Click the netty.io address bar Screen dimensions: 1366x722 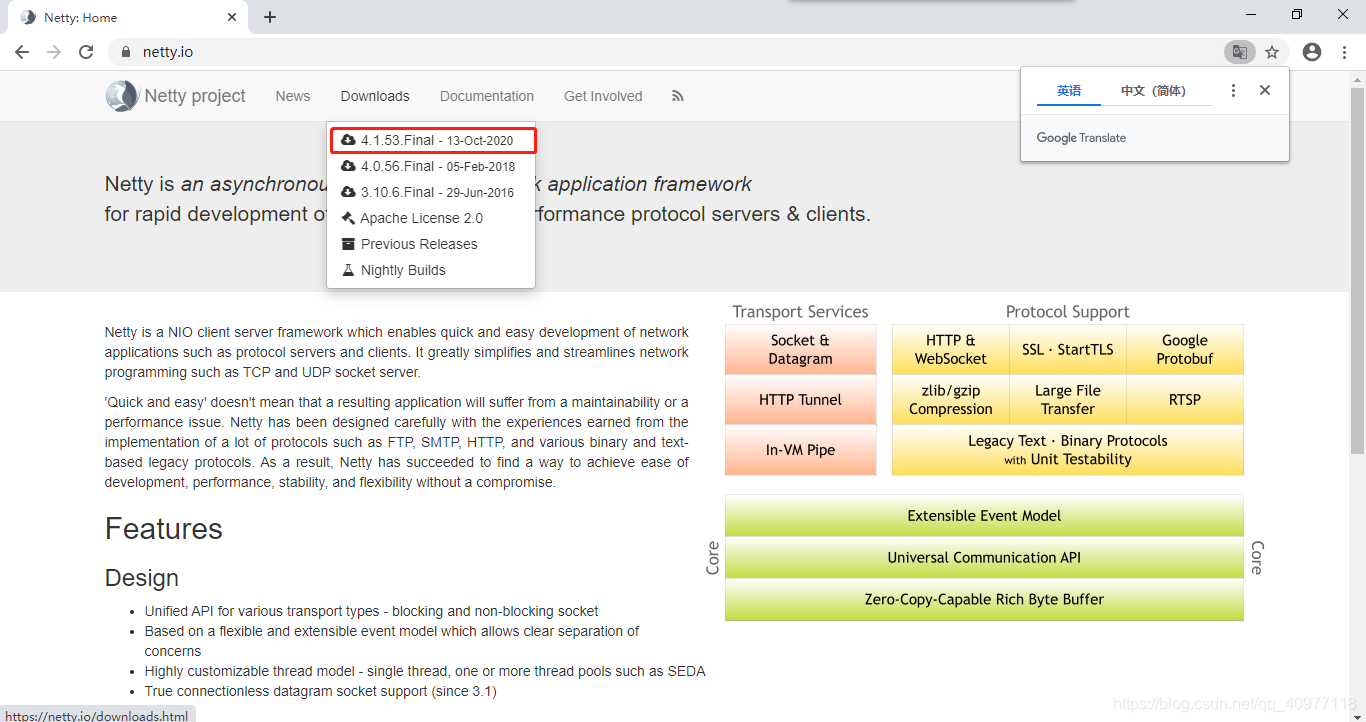coord(660,52)
